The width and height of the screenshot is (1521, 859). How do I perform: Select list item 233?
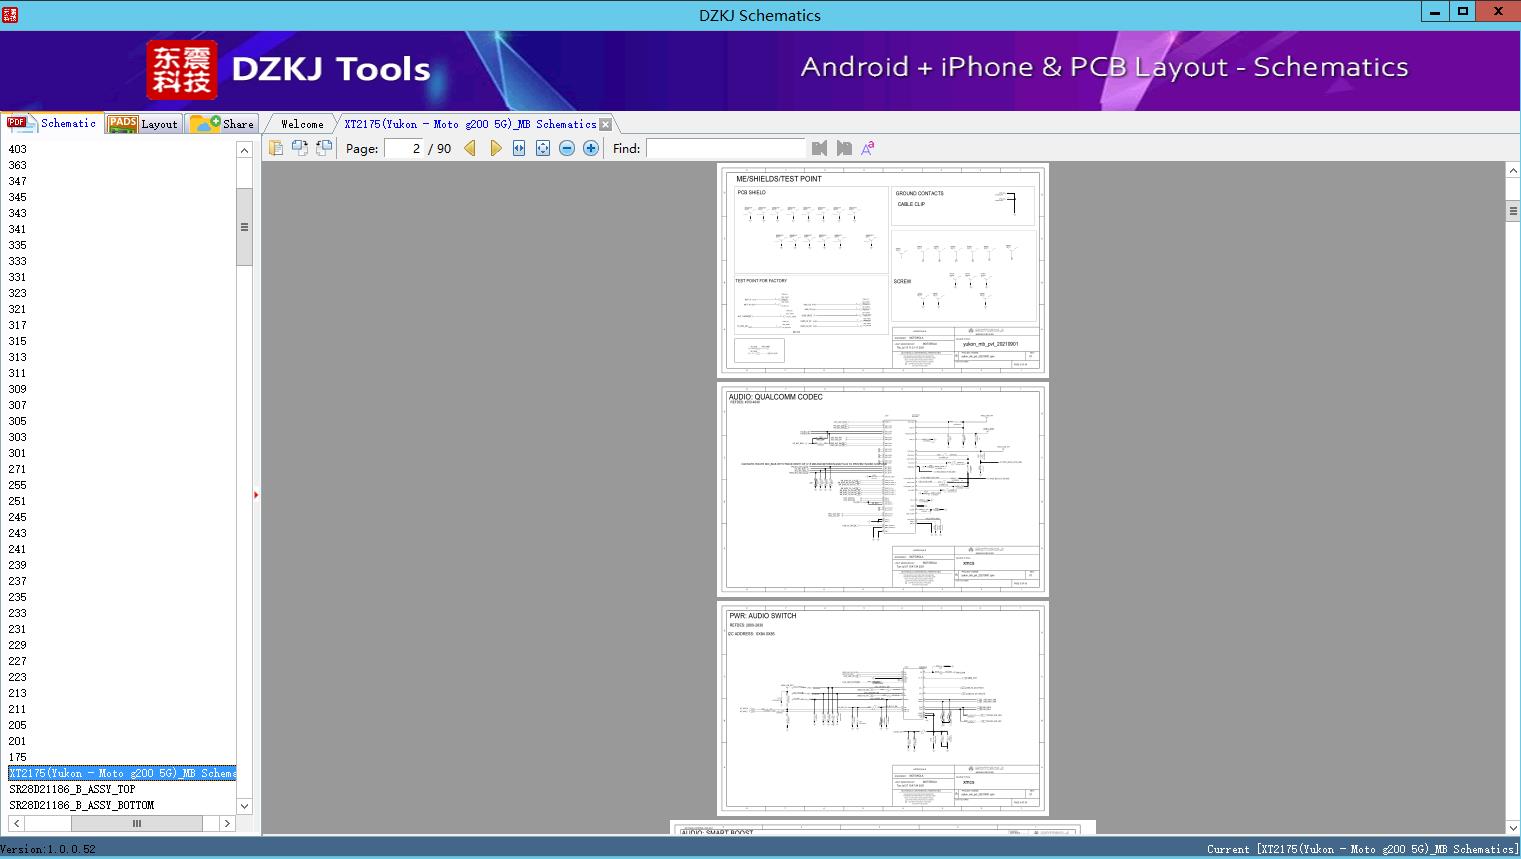(18, 613)
